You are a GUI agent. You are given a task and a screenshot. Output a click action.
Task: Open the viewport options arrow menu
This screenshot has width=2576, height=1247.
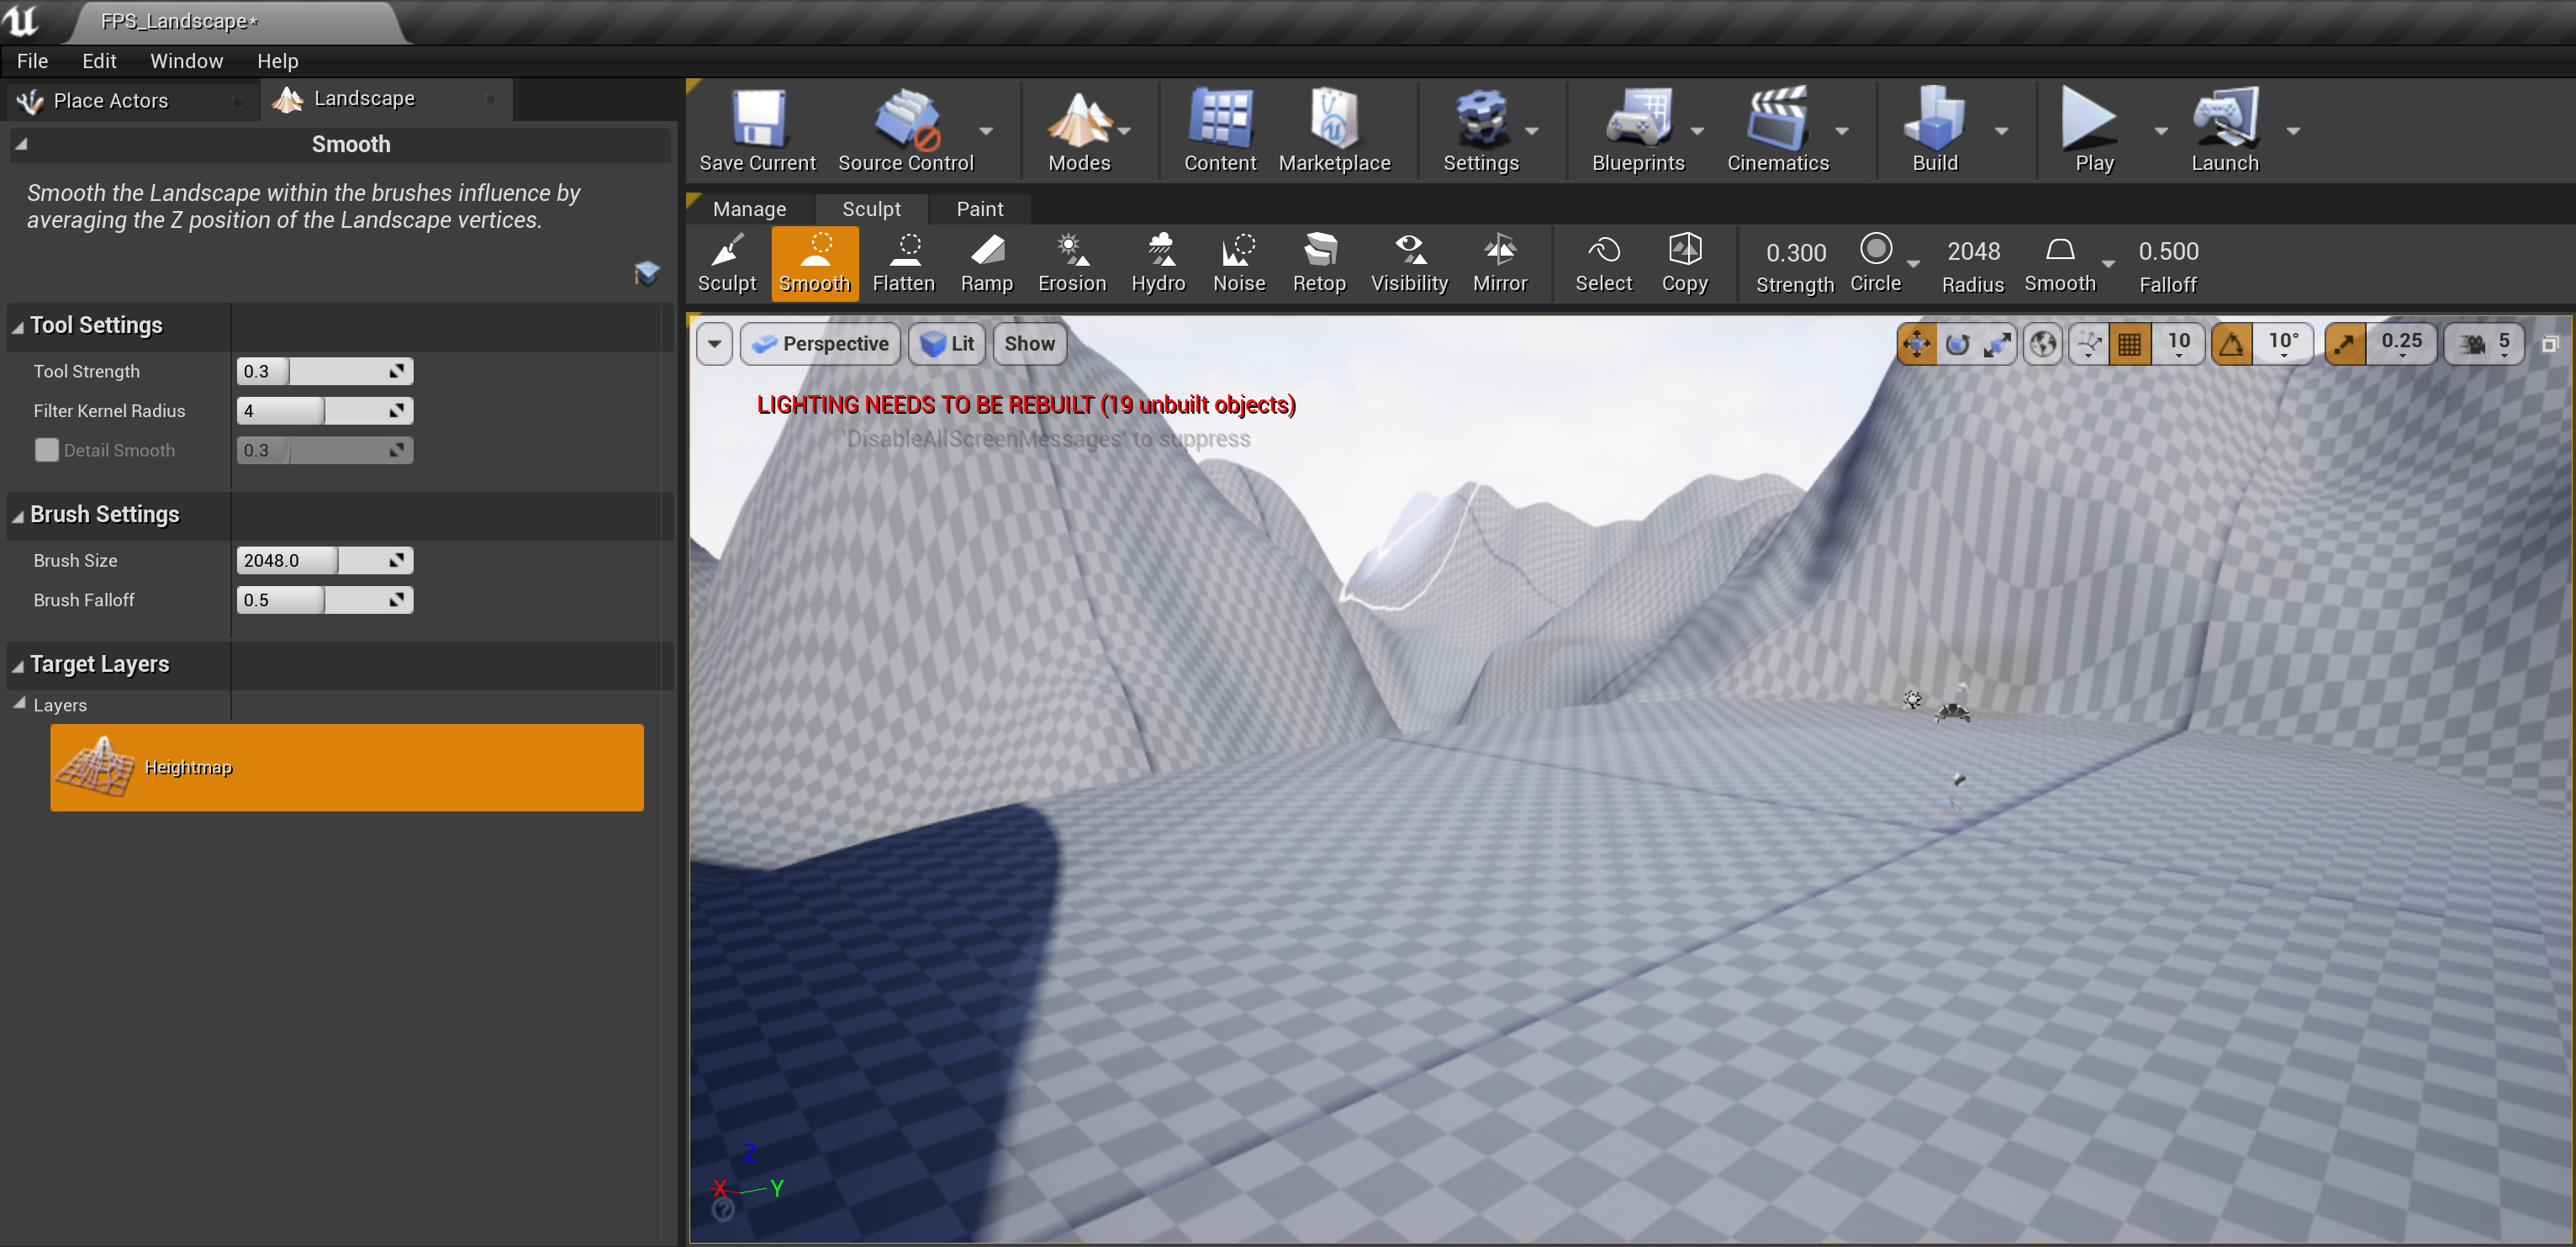(x=714, y=343)
